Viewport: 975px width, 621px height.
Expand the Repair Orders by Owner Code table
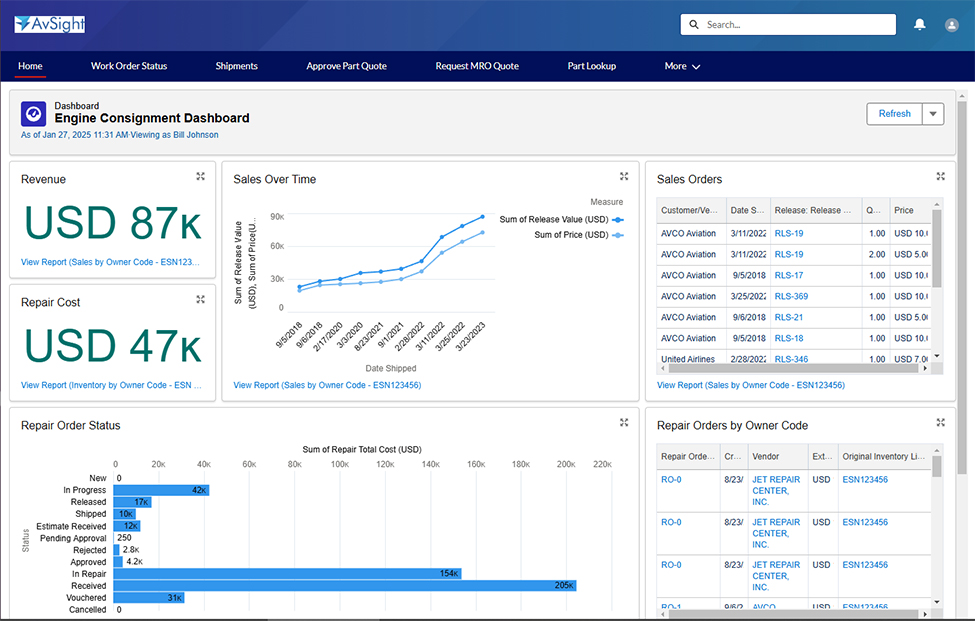point(940,422)
